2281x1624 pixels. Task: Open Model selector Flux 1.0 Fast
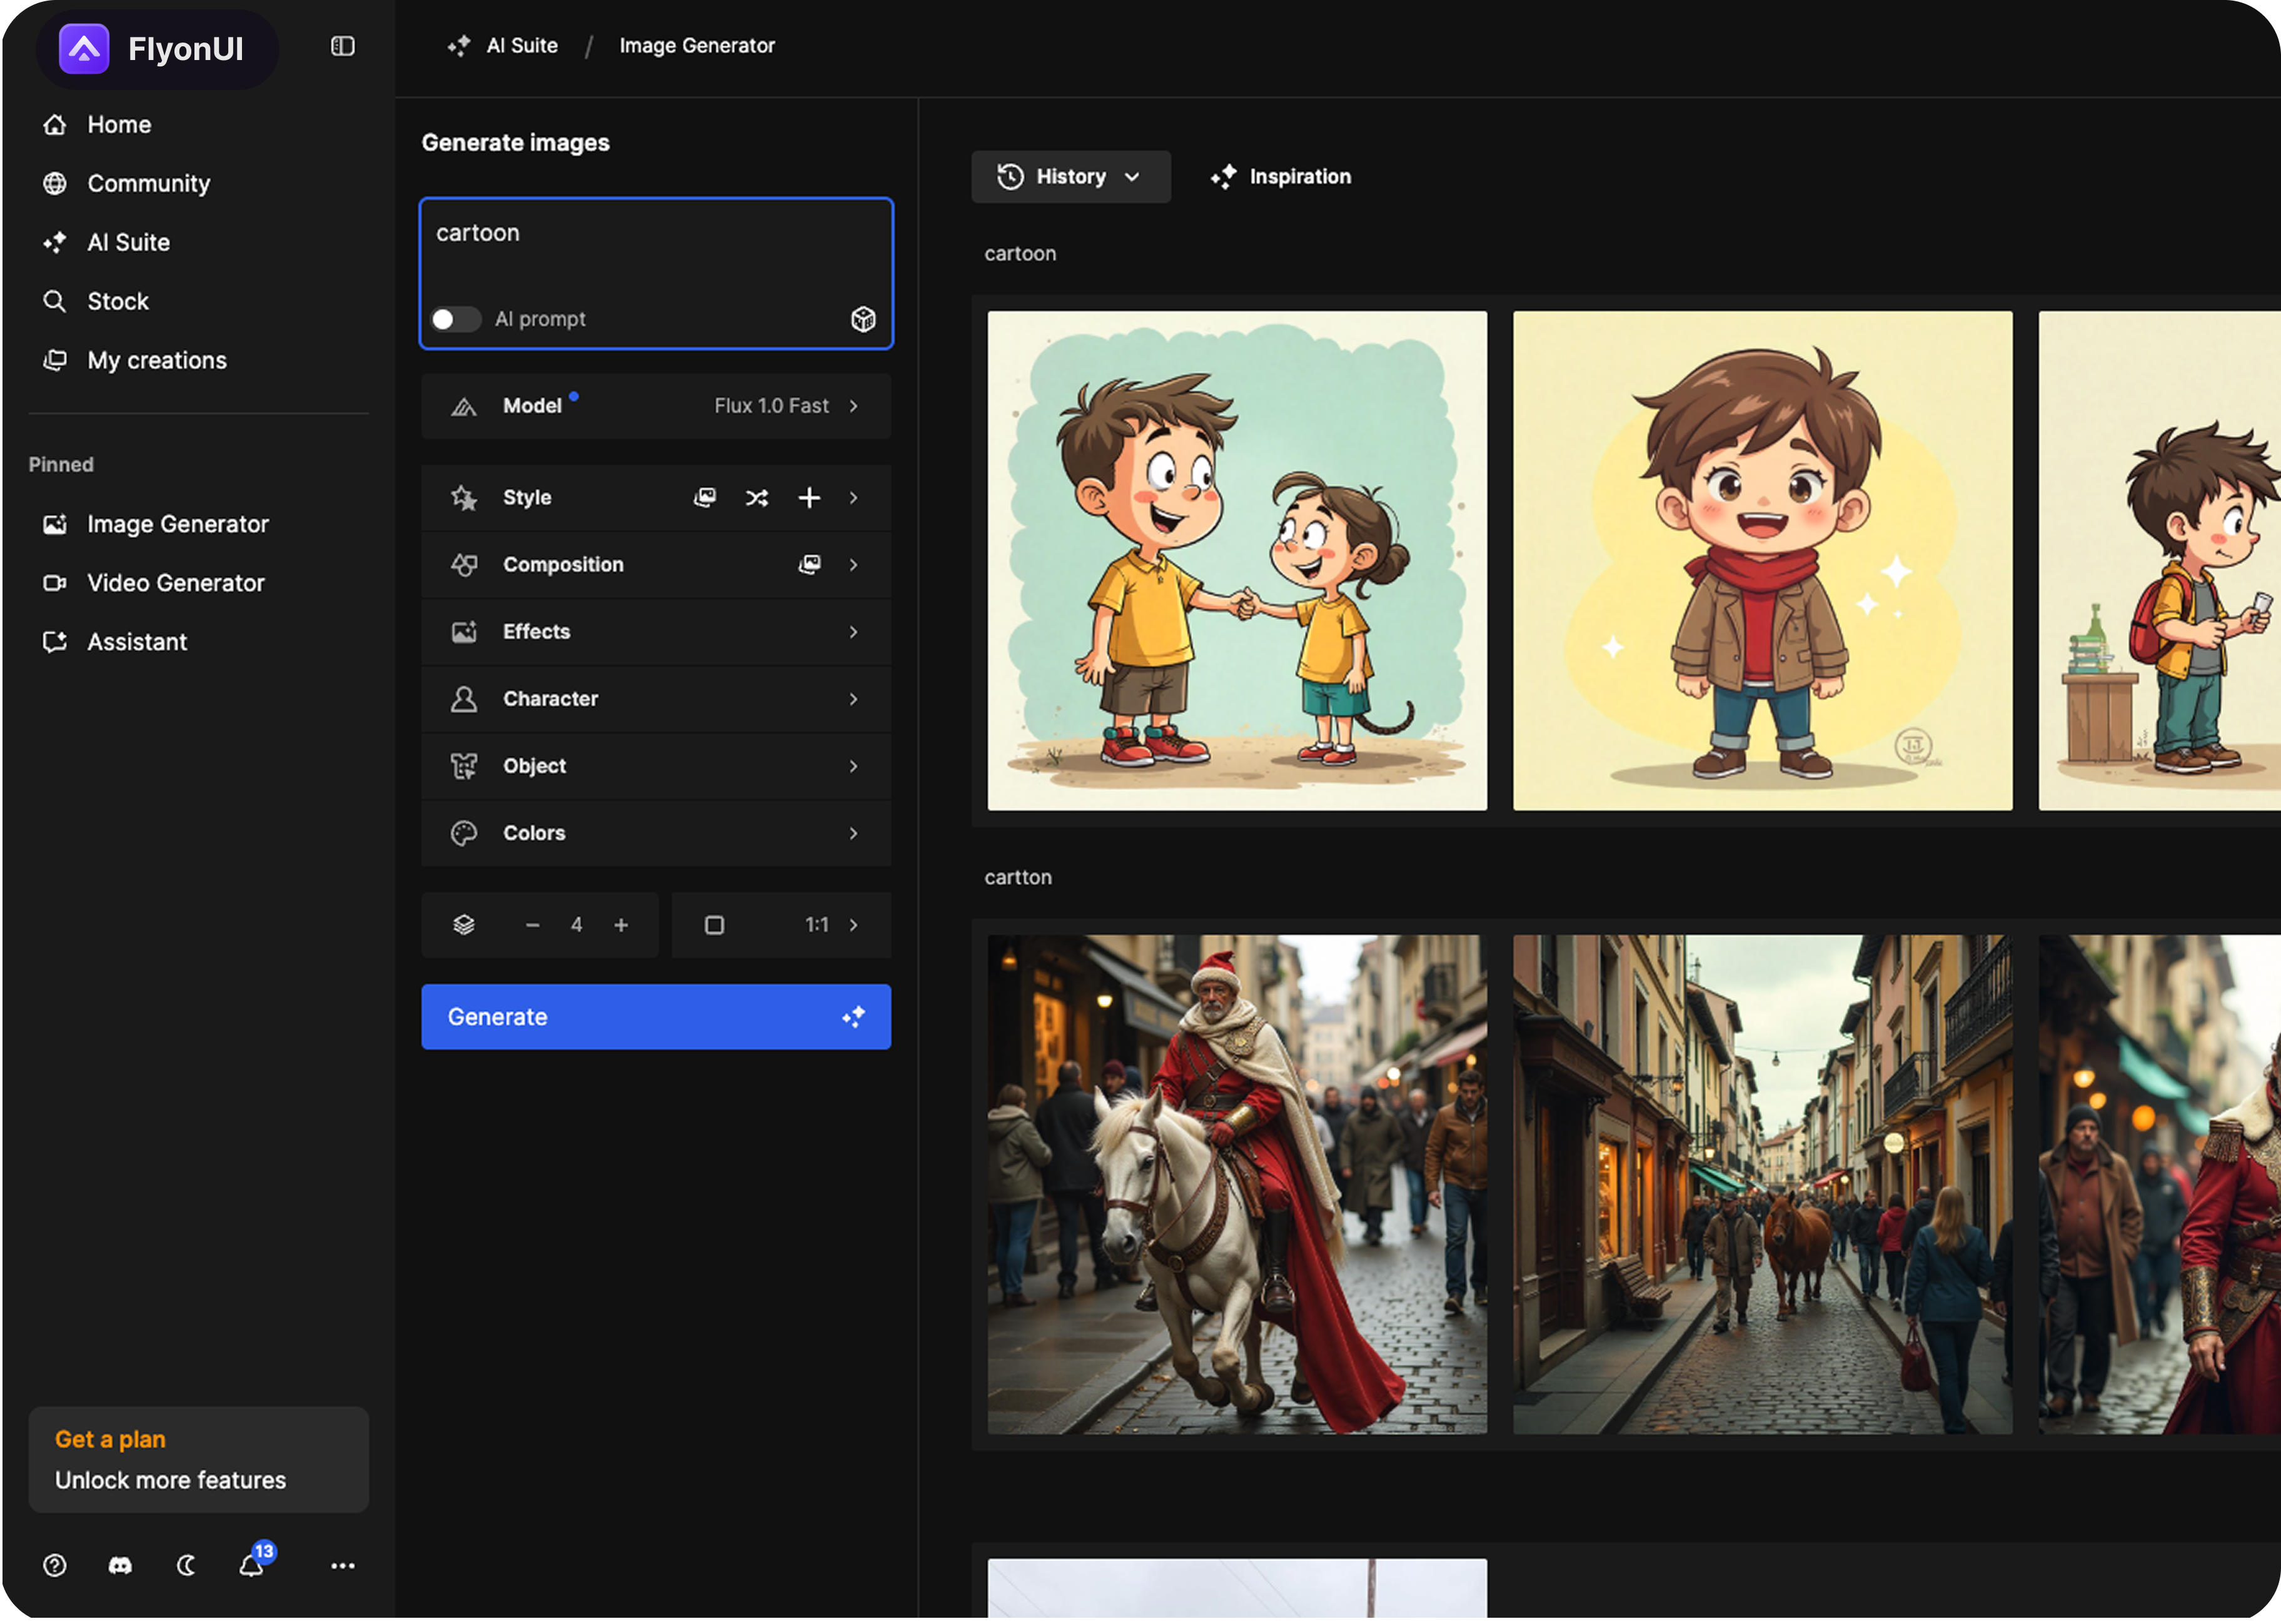point(656,406)
